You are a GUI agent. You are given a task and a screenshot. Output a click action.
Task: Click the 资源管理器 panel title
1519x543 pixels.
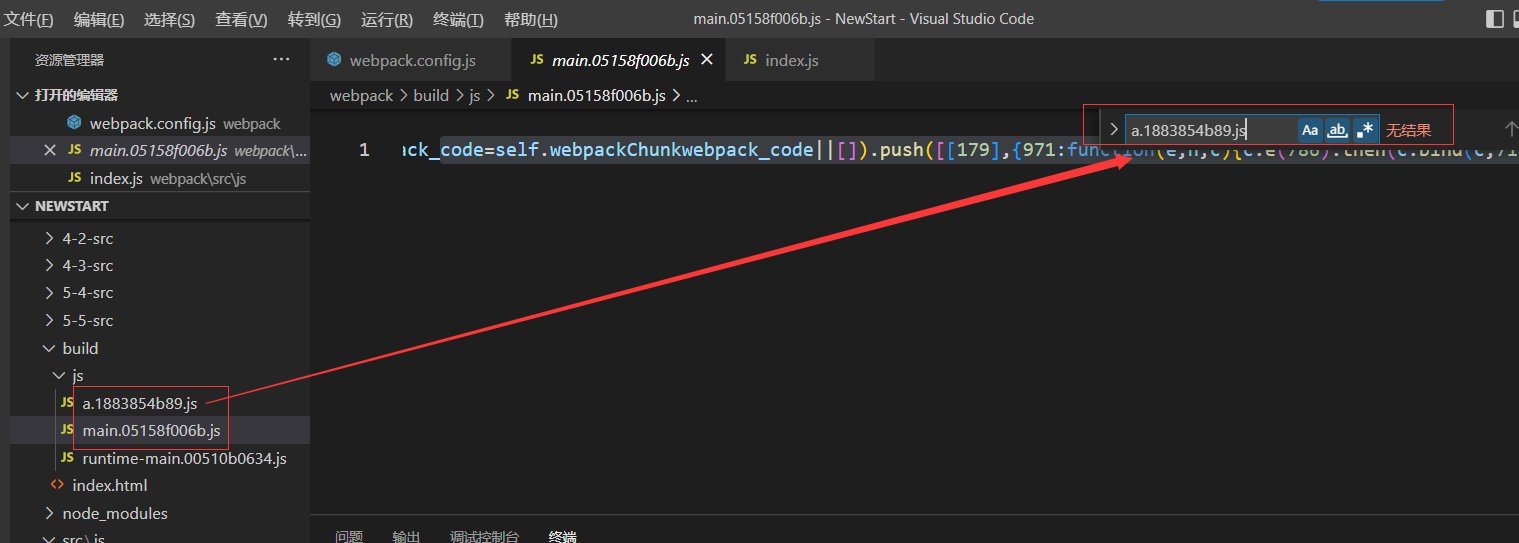point(69,60)
